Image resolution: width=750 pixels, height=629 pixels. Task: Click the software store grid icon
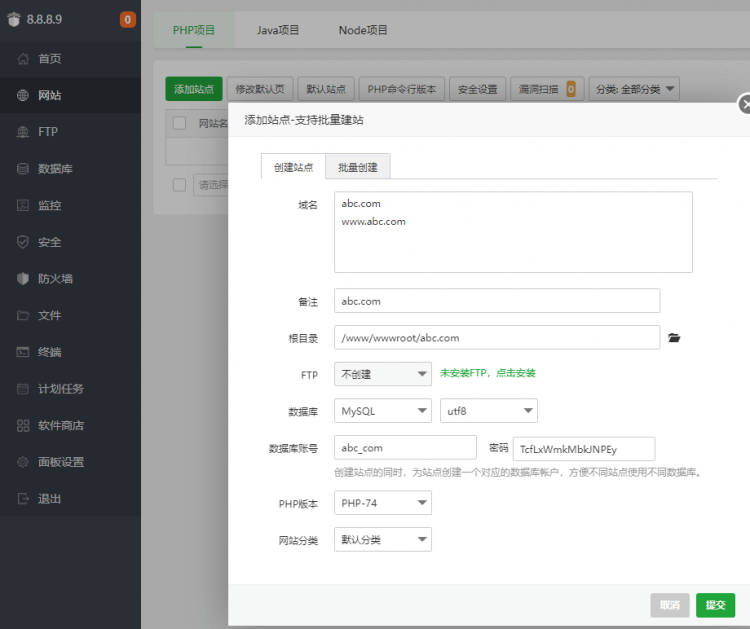tap(23, 425)
